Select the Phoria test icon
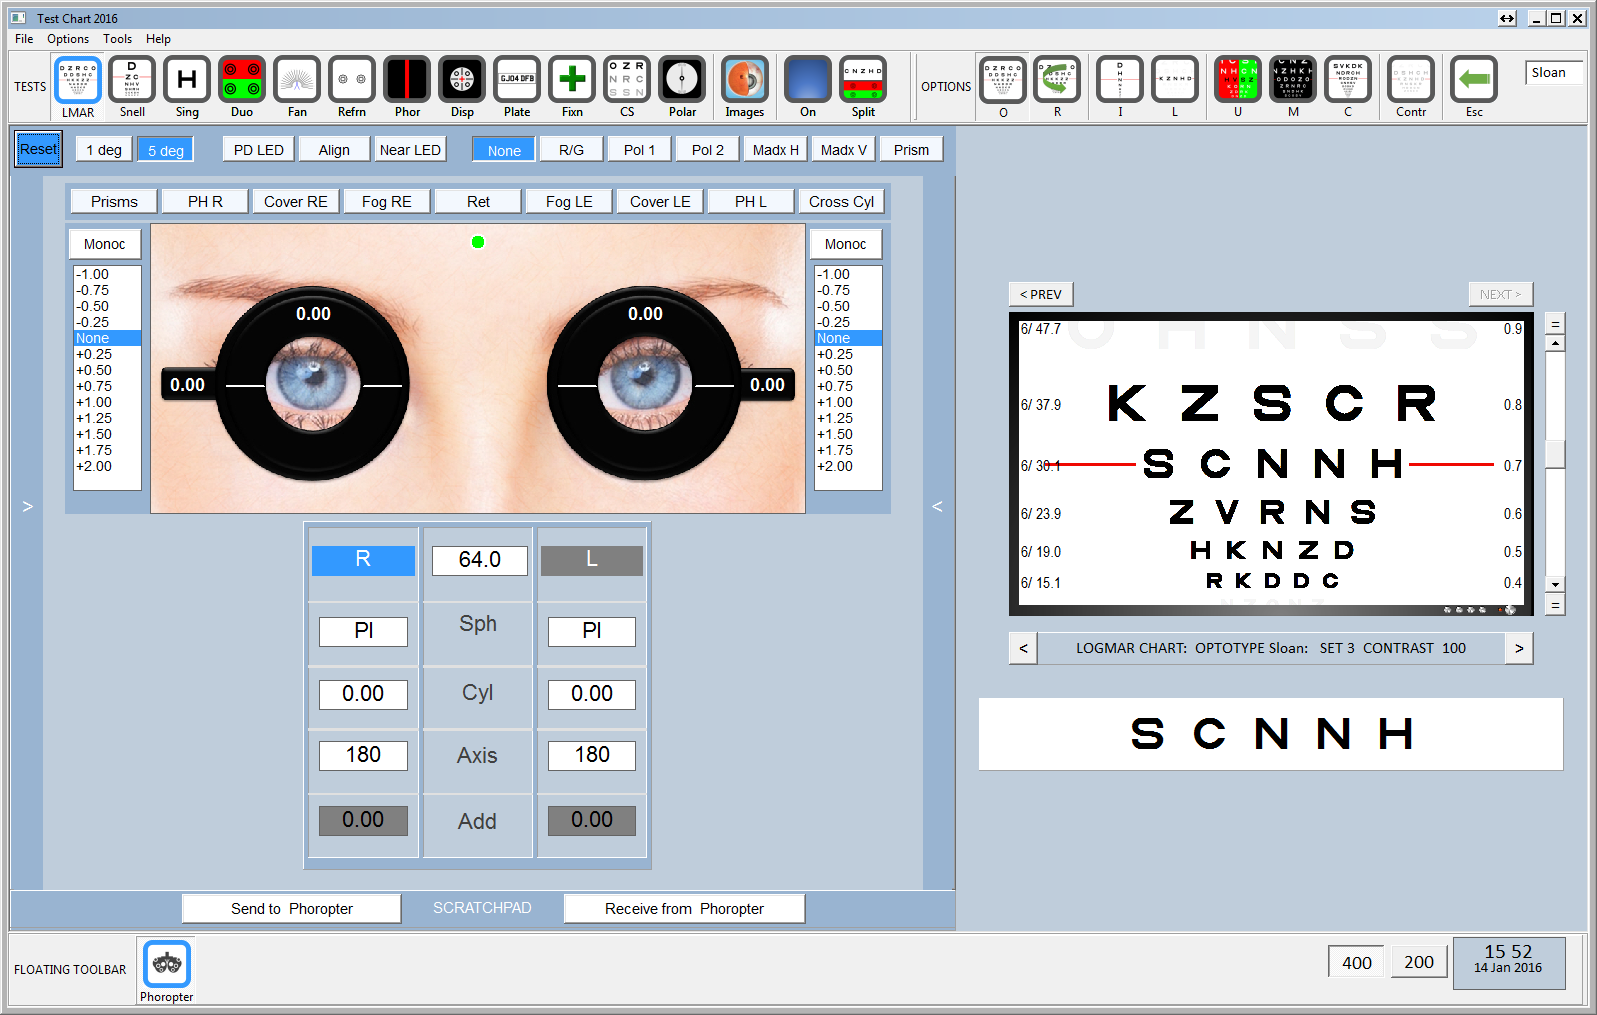 pos(407,80)
